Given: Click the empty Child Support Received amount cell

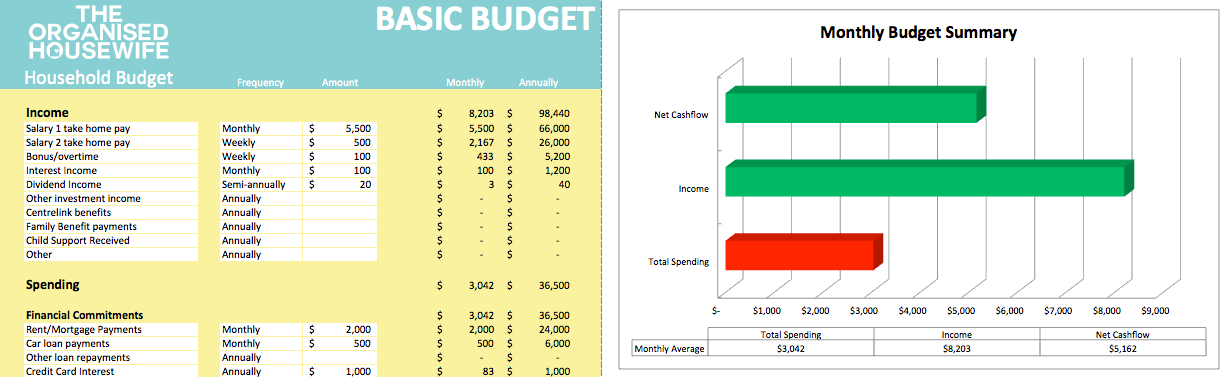Looking at the screenshot, I should click(x=340, y=241).
